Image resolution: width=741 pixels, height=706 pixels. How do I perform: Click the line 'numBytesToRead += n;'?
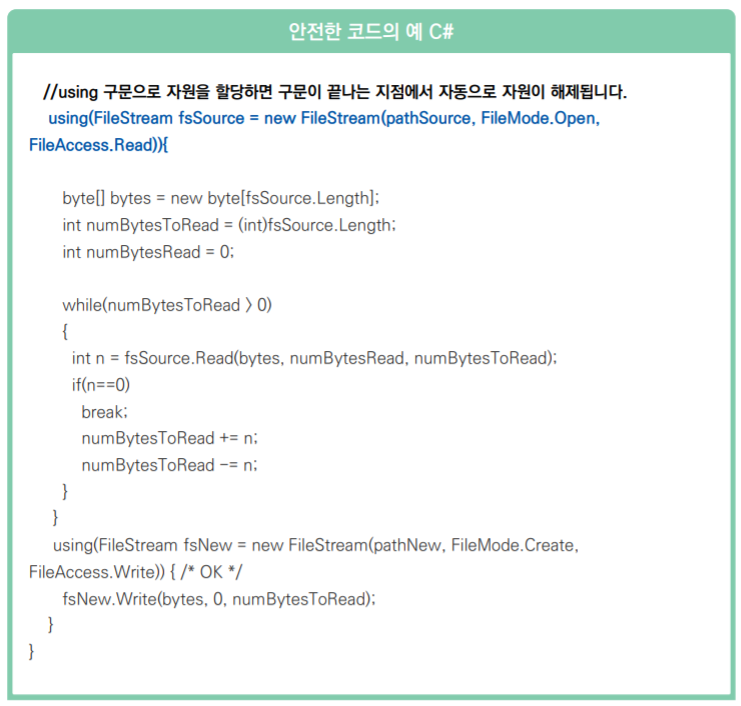[x=170, y=438]
